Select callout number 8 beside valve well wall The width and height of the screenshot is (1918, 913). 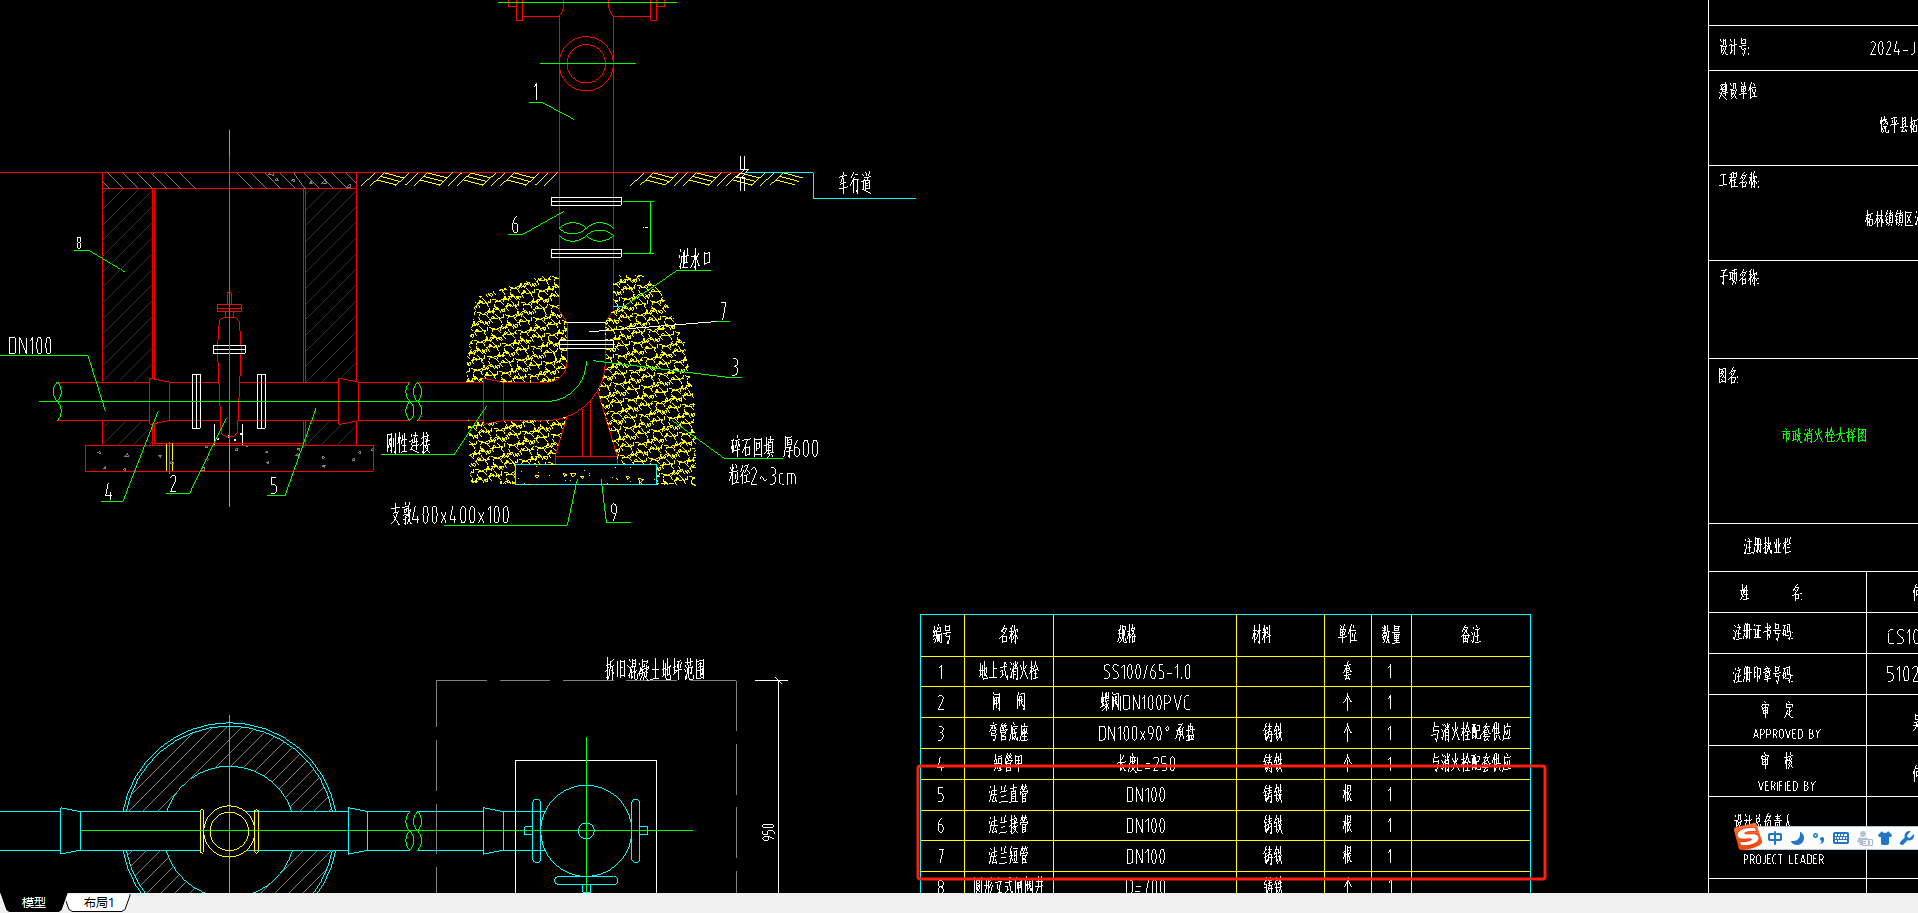tap(79, 243)
